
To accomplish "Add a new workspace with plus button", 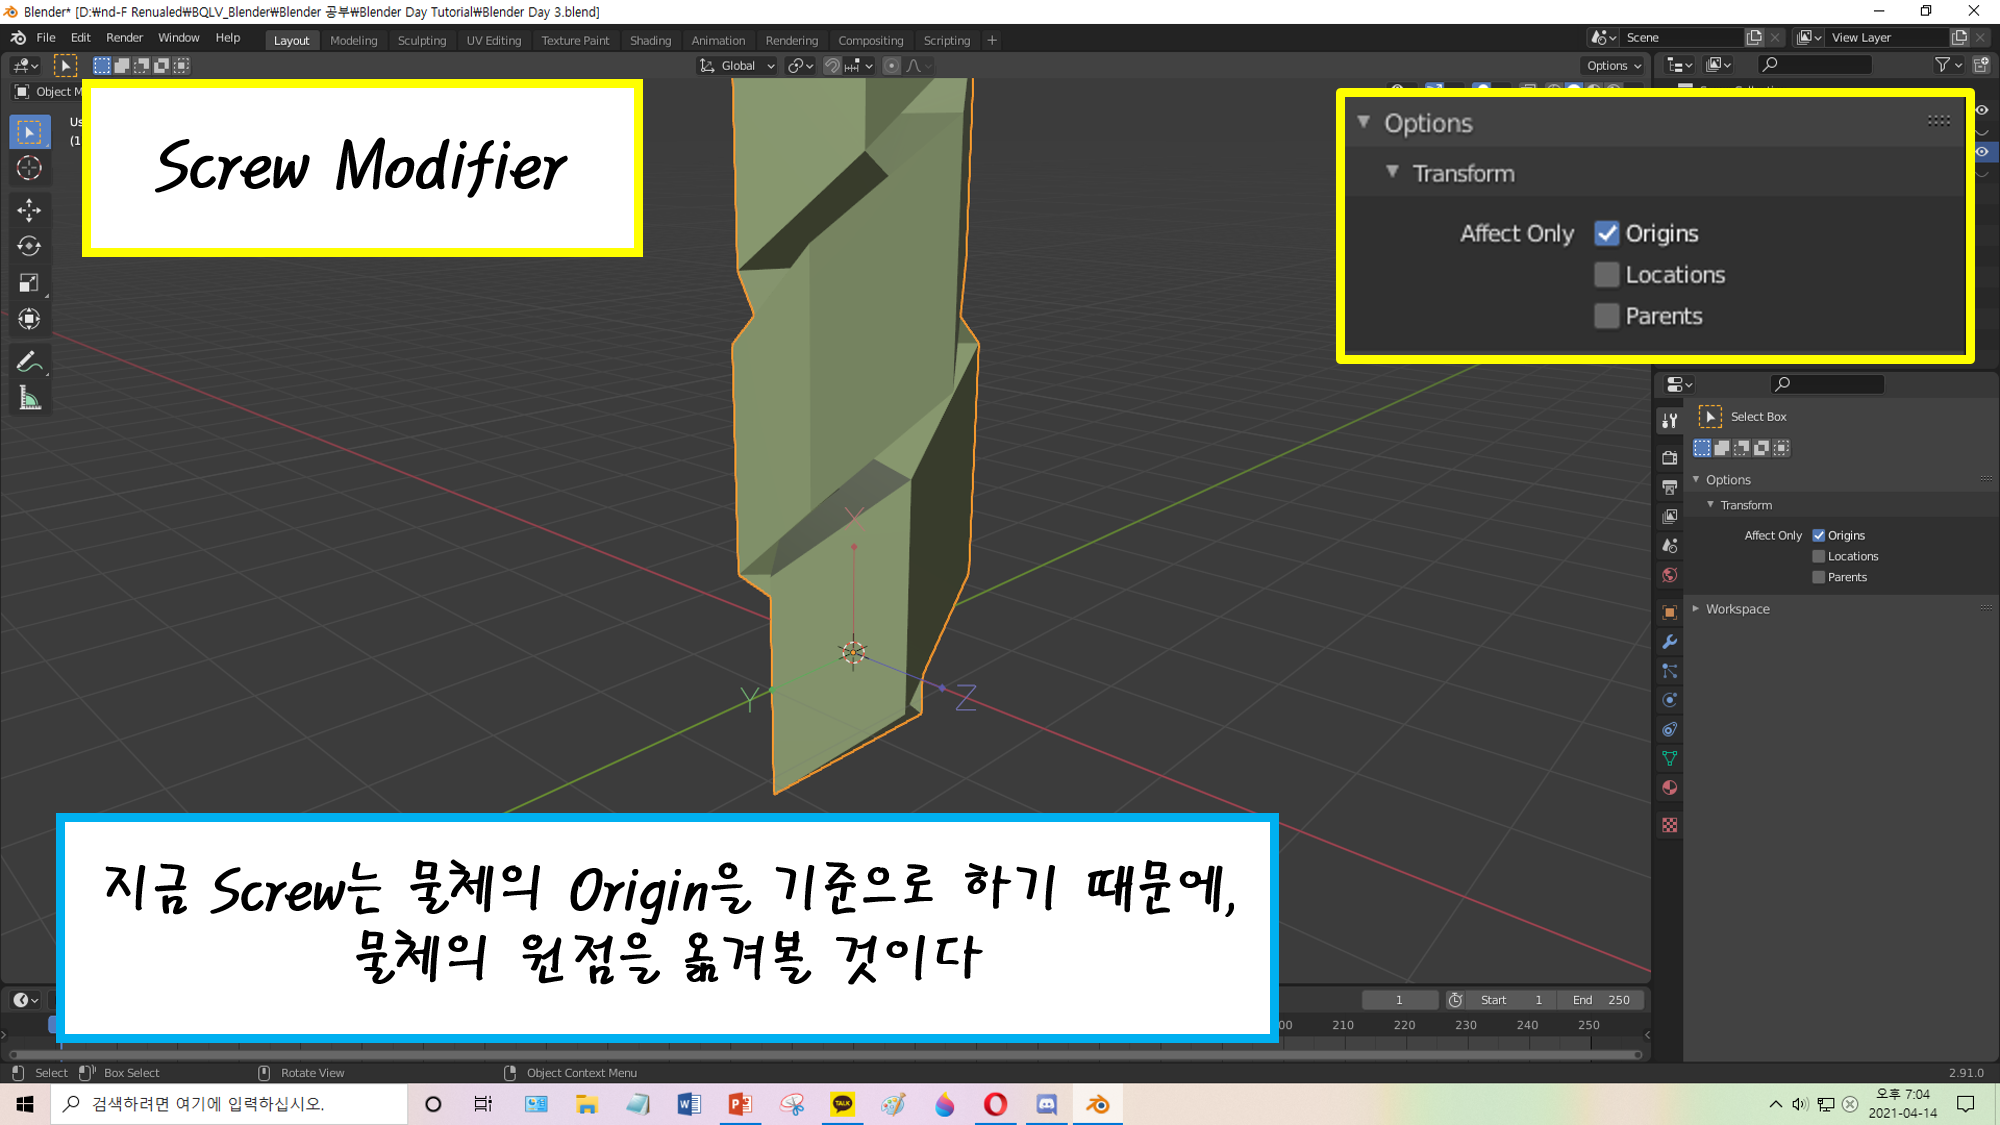I will pos(992,41).
